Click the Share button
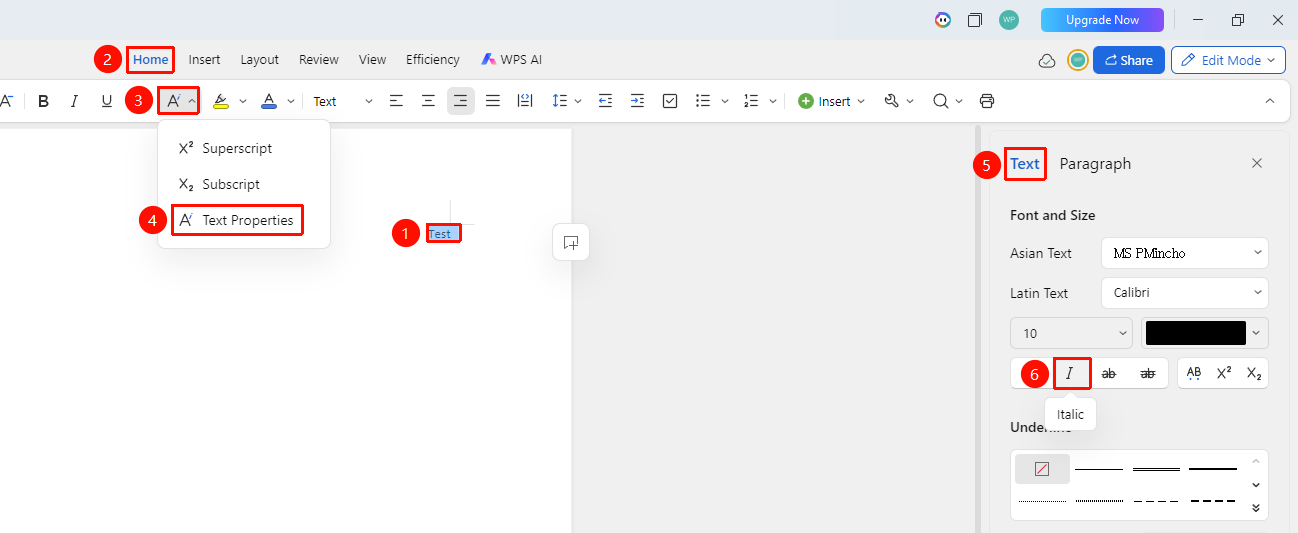Viewport: 1298px width, 533px height. (1129, 60)
